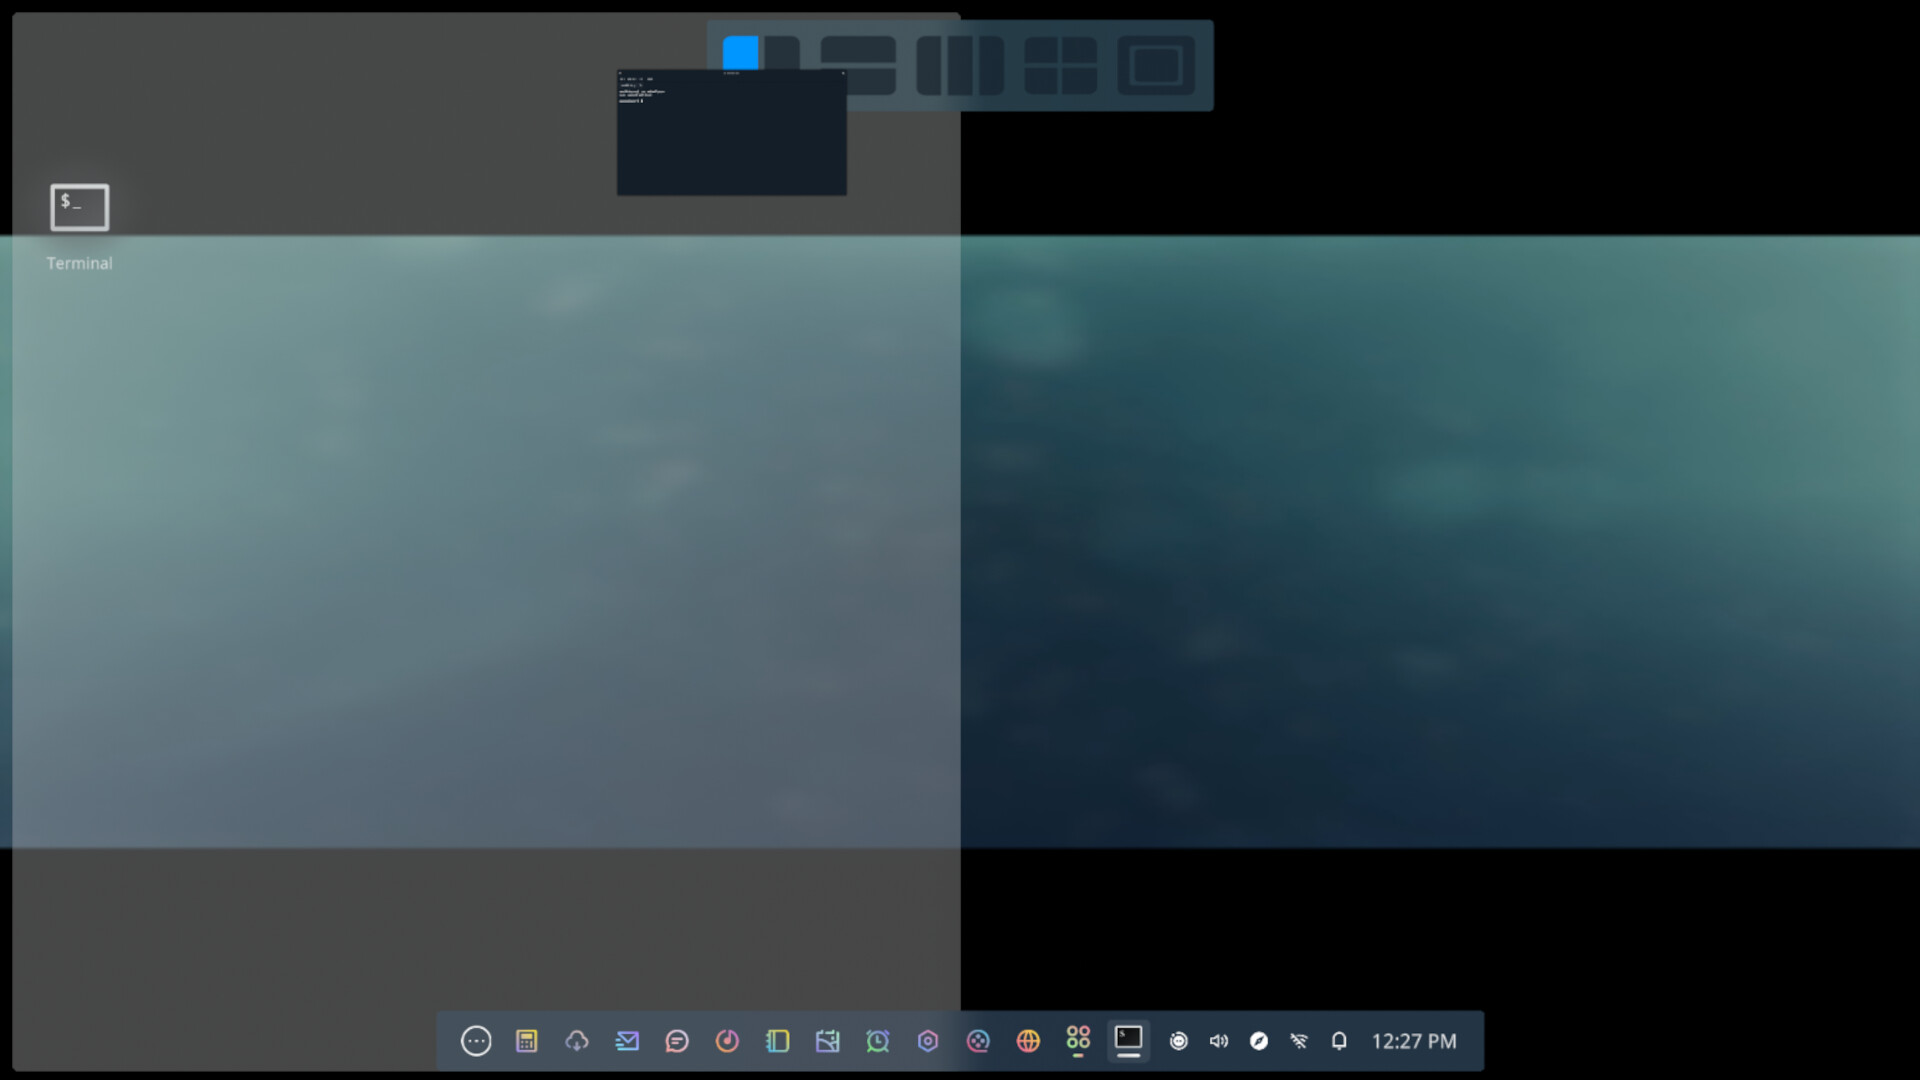Launch the Mail application

[x=627, y=1040]
